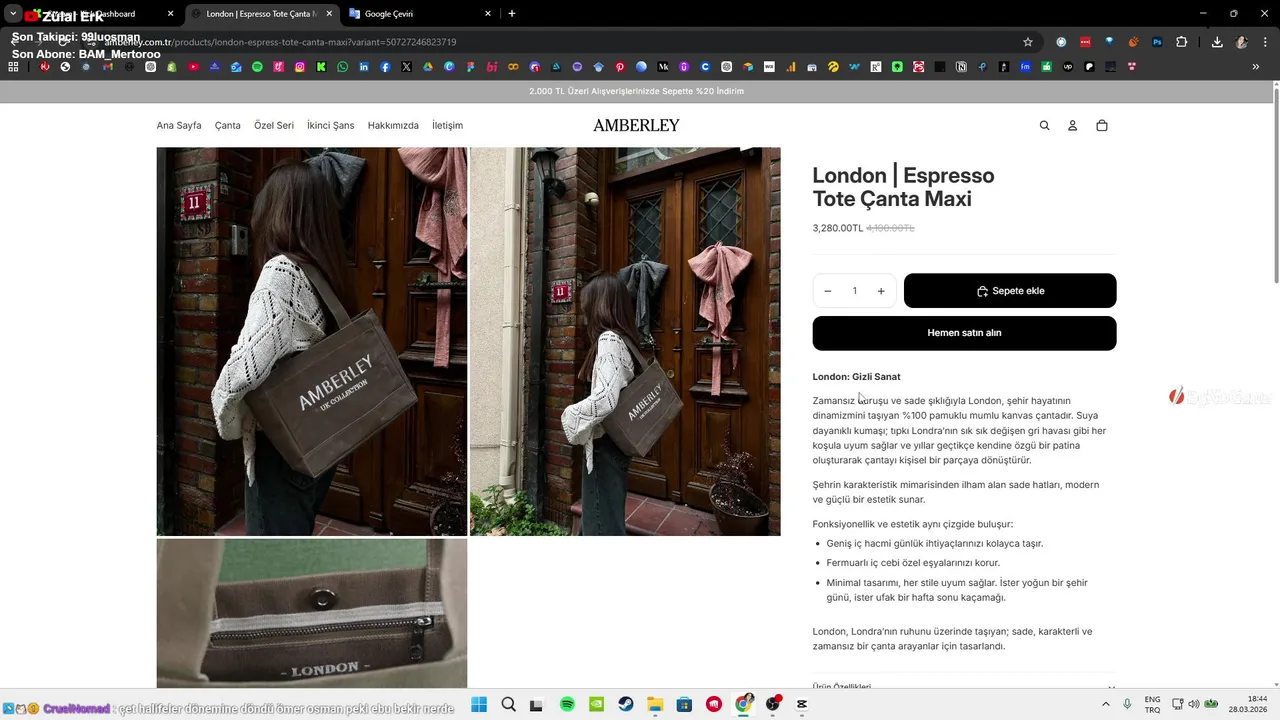The width and height of the screenshot is (1280, 720).
Task: Open OBS Studio from the taskbar
Action: coord(772,704)
